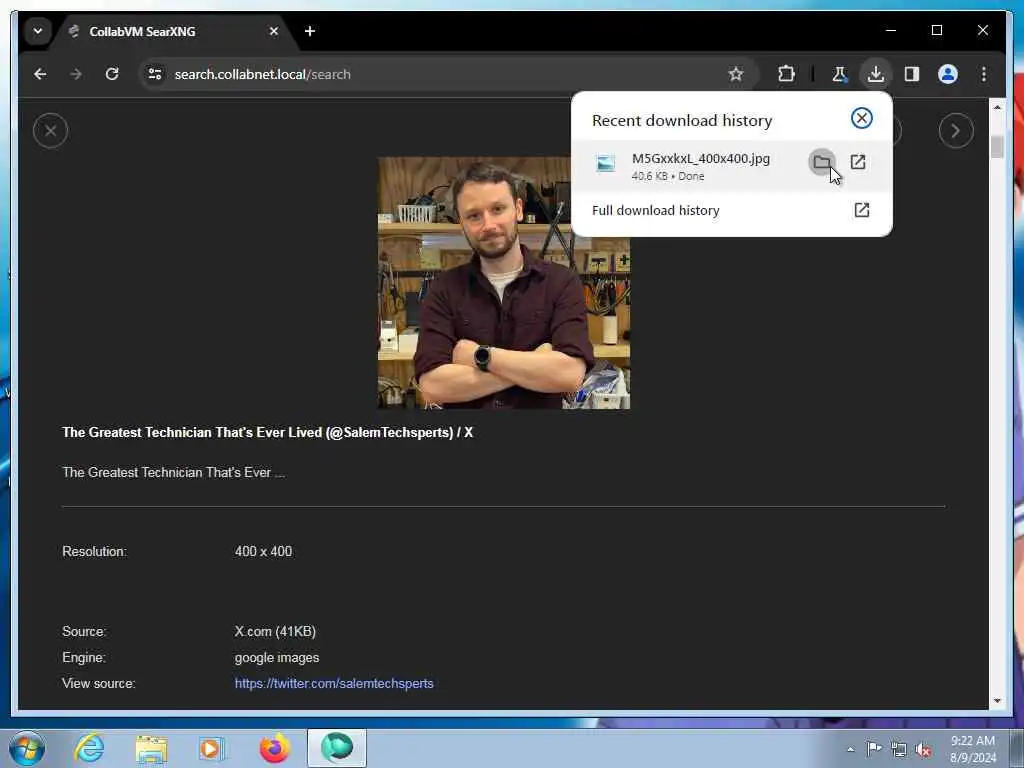Go forward to the next page

click(x=76, y=74)
